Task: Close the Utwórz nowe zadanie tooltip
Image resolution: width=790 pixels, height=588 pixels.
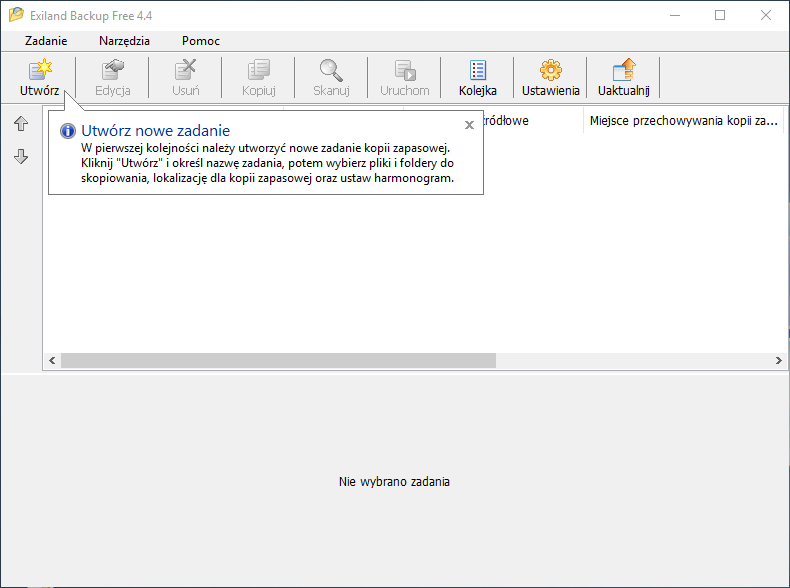Action: pyautogui.click(x=469, y=125)
